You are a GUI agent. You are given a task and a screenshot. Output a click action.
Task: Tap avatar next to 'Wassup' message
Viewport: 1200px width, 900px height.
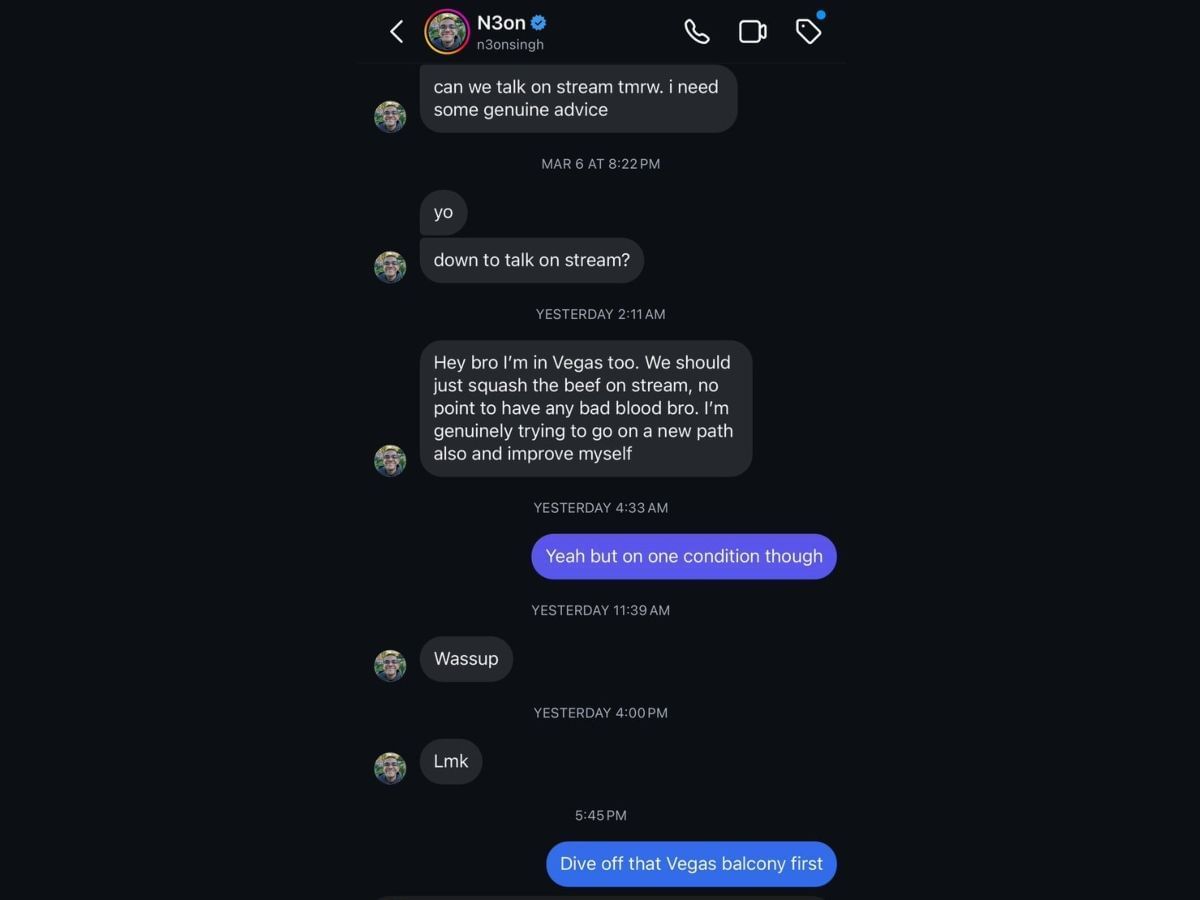pos(390,665)
